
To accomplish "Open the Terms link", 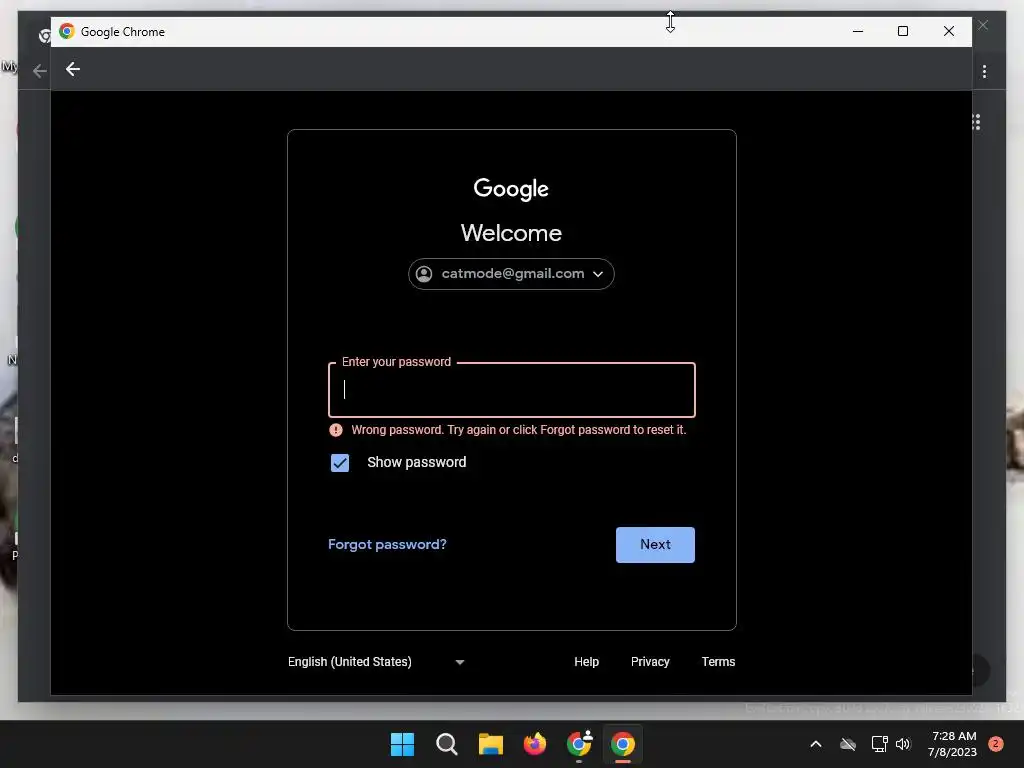I will point(718,662).
